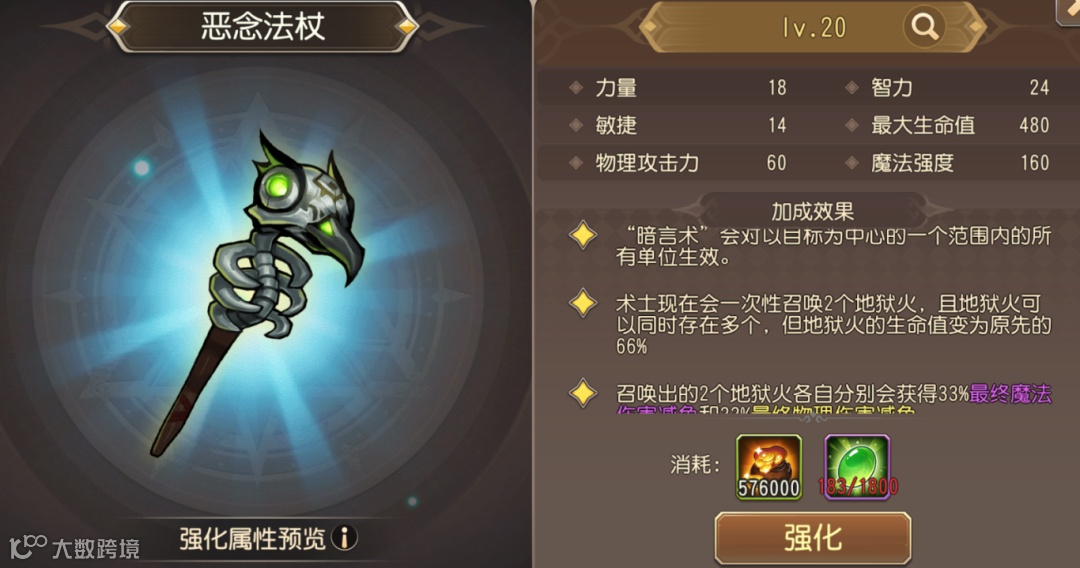This screenshot has height=568, width=1080.
Task: Click the magnifier icon beside lv.20
Action: [x=924, y=28]
